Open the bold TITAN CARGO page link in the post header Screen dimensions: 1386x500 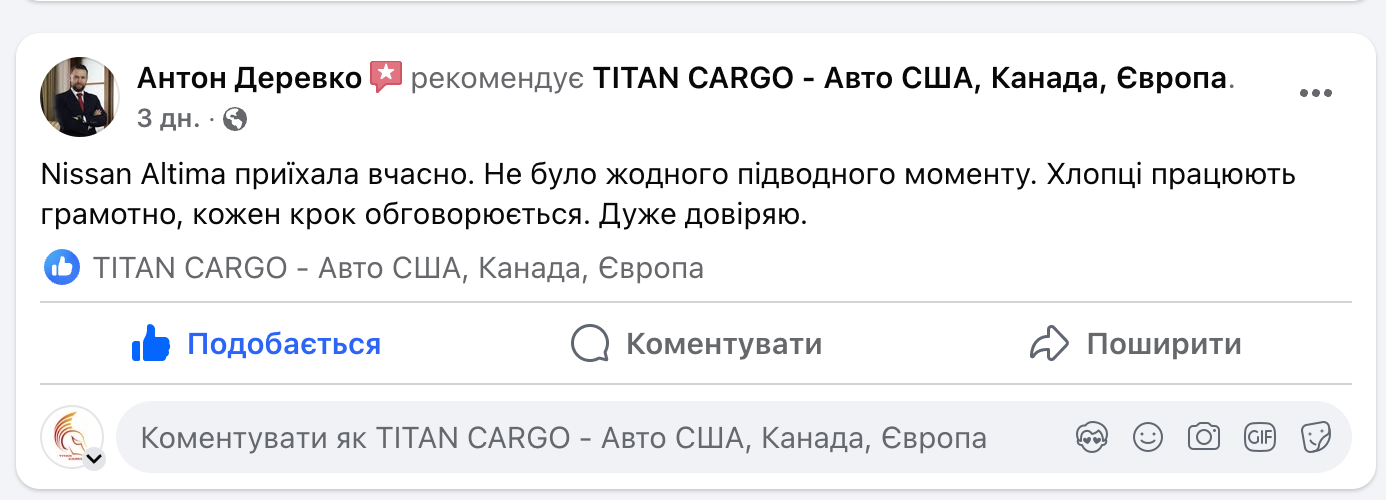point(909,77)
